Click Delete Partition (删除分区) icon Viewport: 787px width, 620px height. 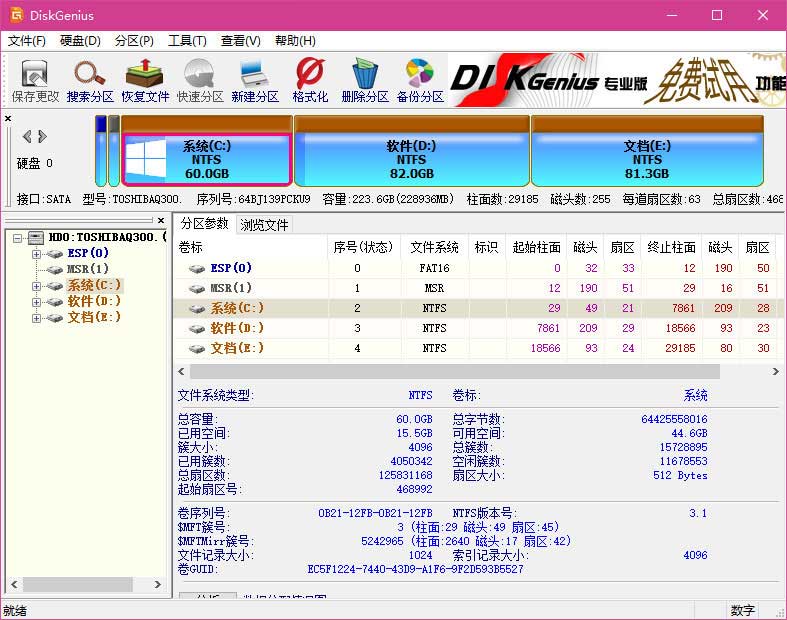tap(365, 80)
